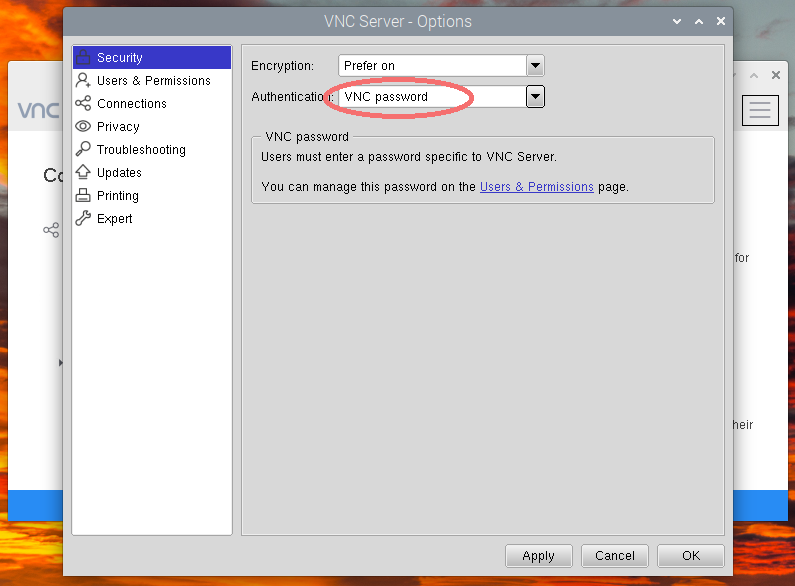Click the Users & Permissions person icon
Viewport: 795px width, 586px height.
click(x=83, y=80)
